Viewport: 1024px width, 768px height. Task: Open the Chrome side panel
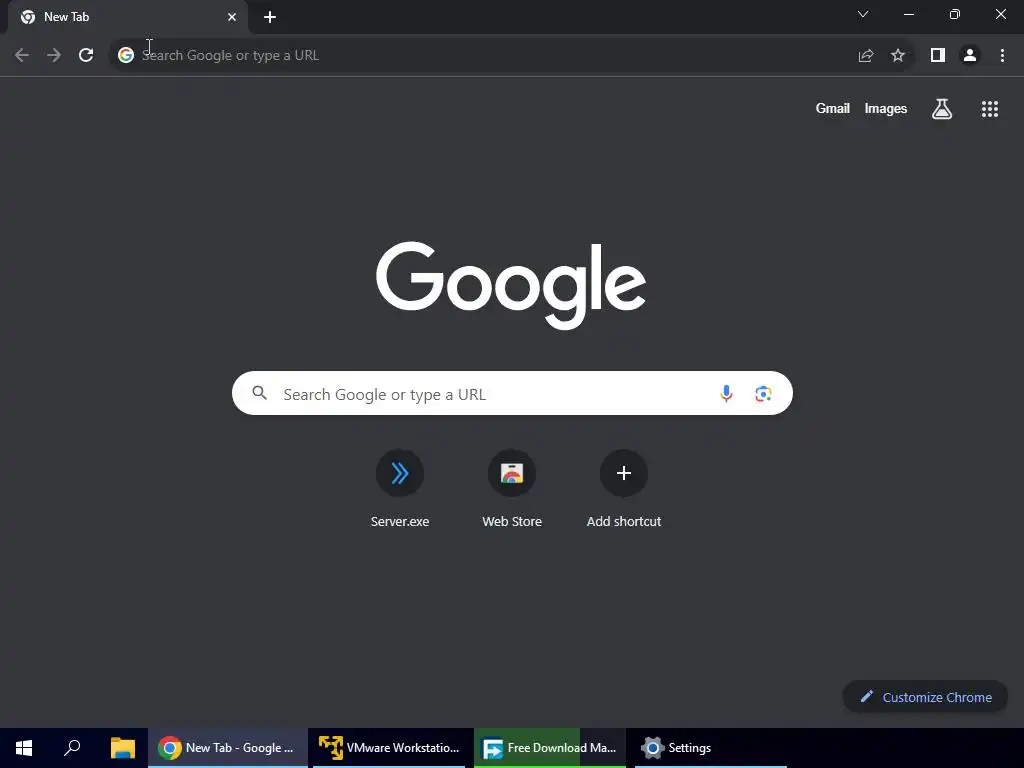(938, 56)
